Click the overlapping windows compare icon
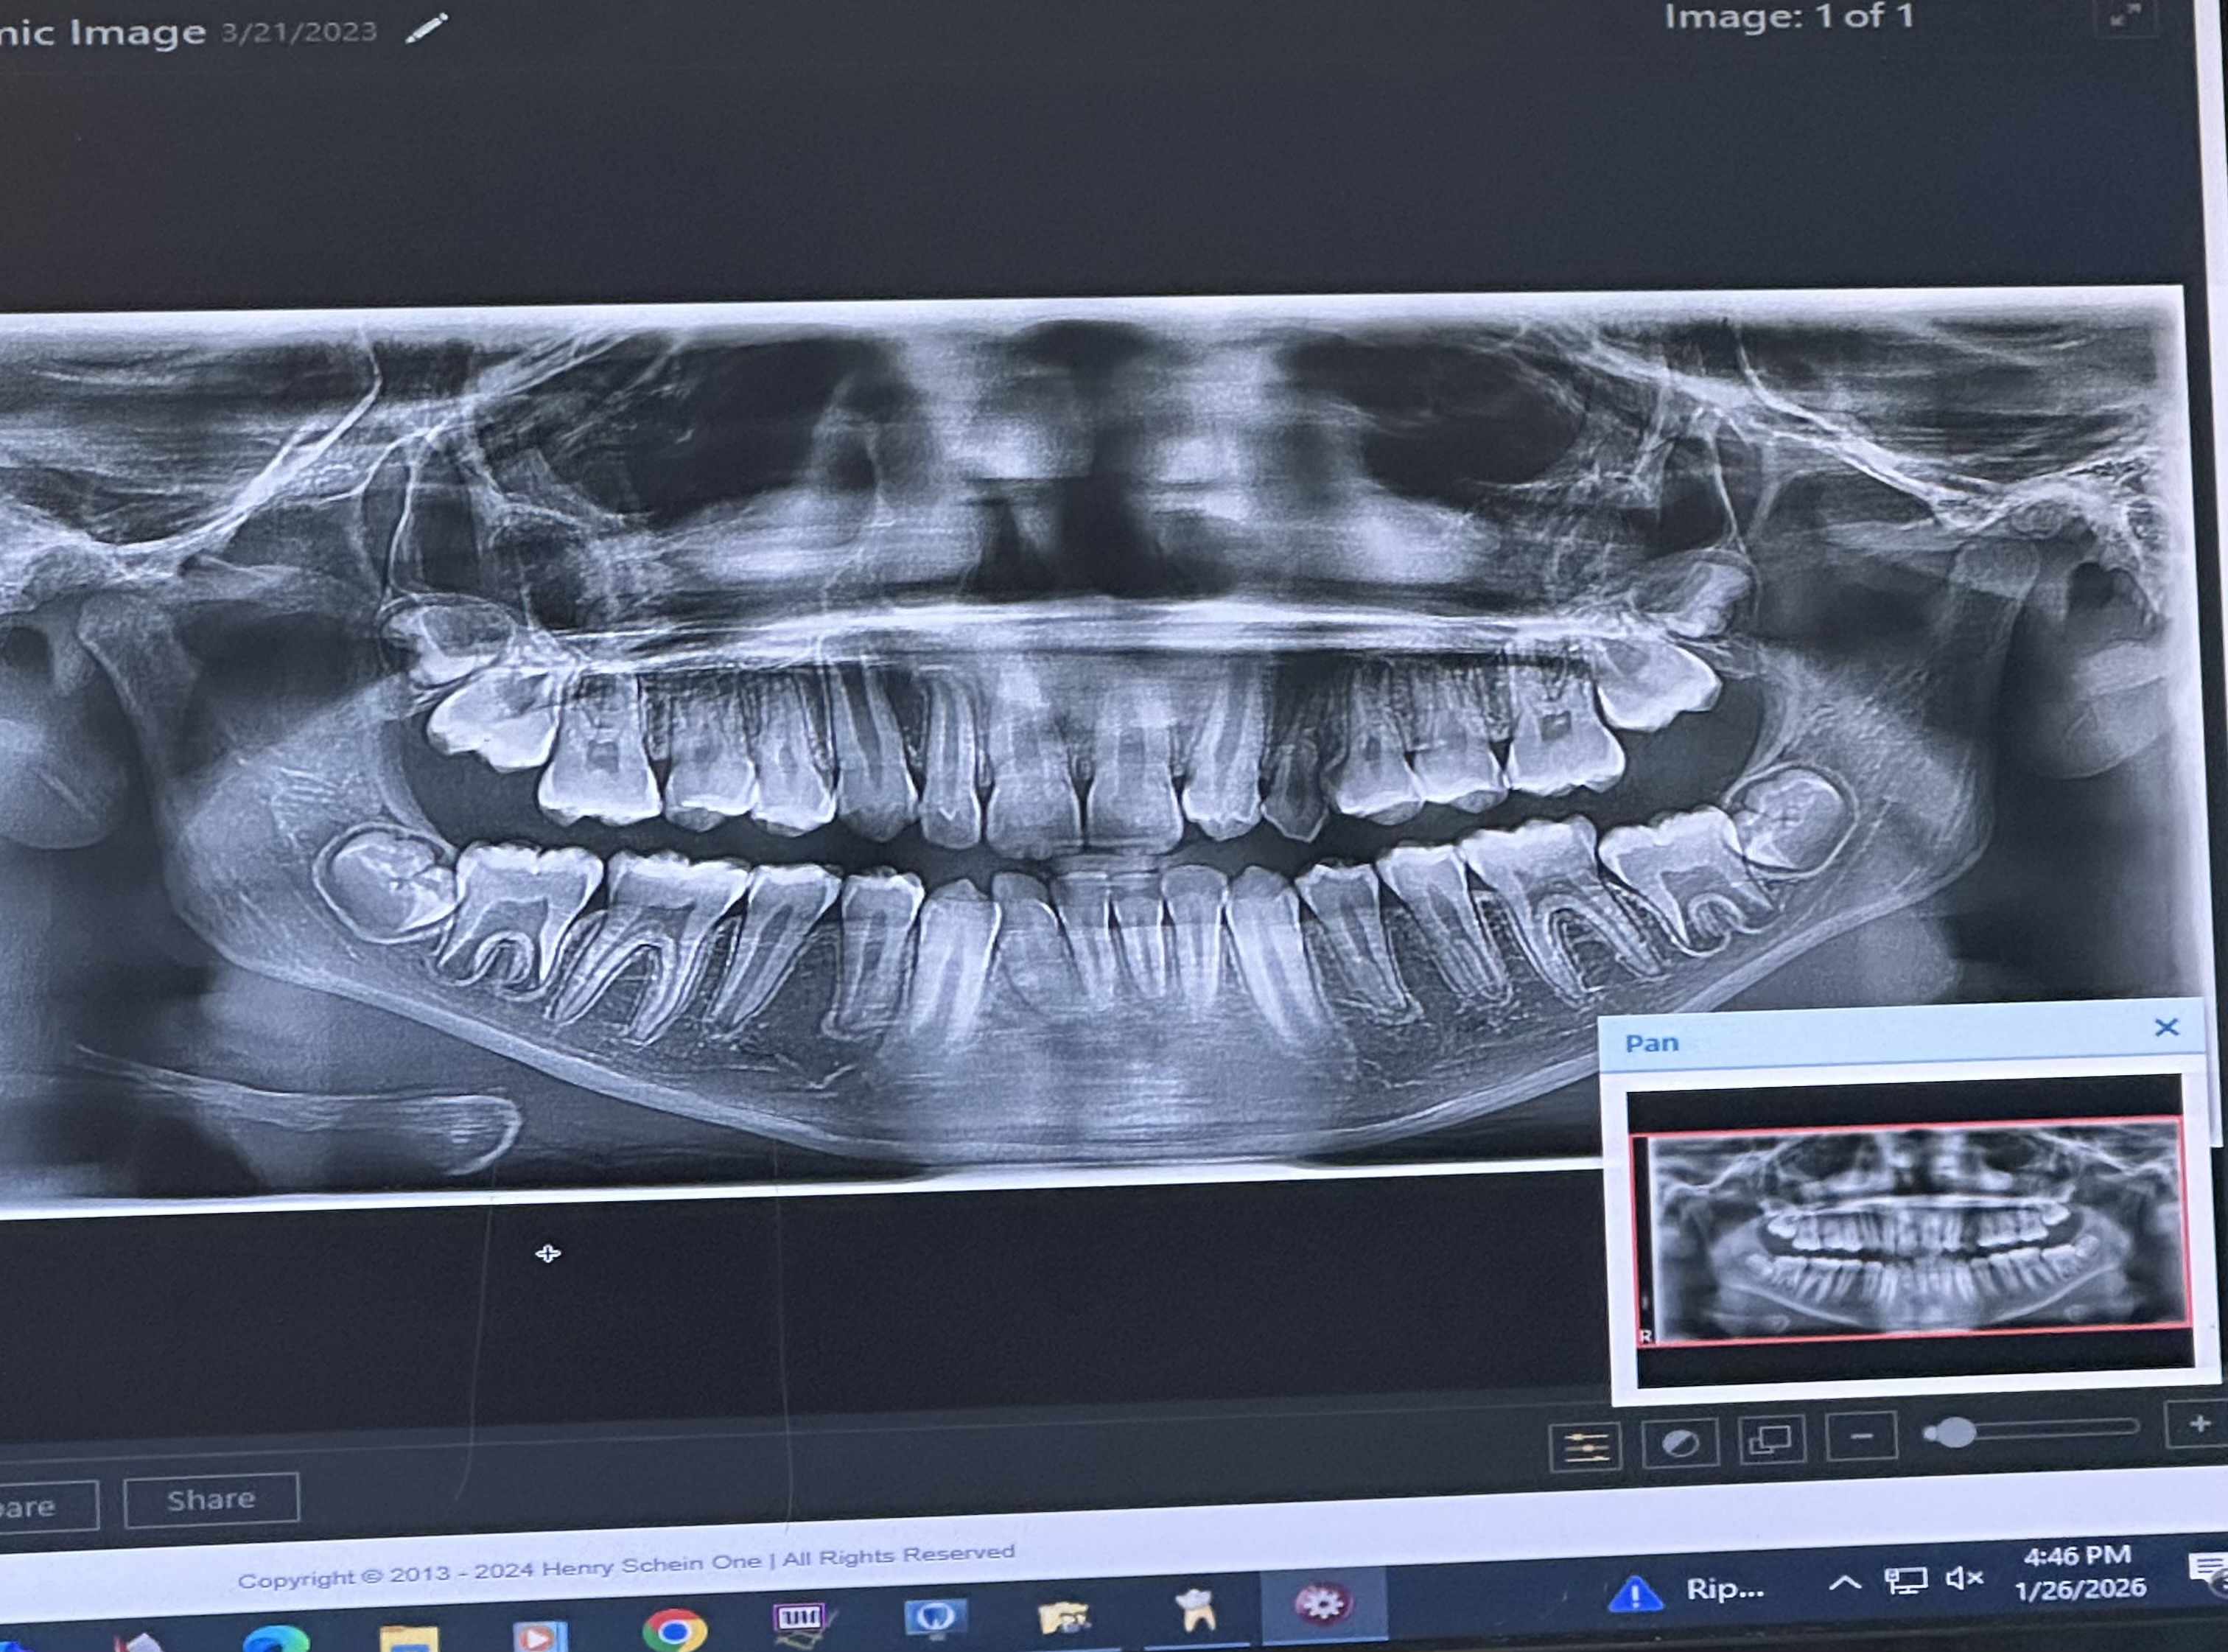The height and width of the screenshot is (1652, 2228). (x=1770, y=1440)
